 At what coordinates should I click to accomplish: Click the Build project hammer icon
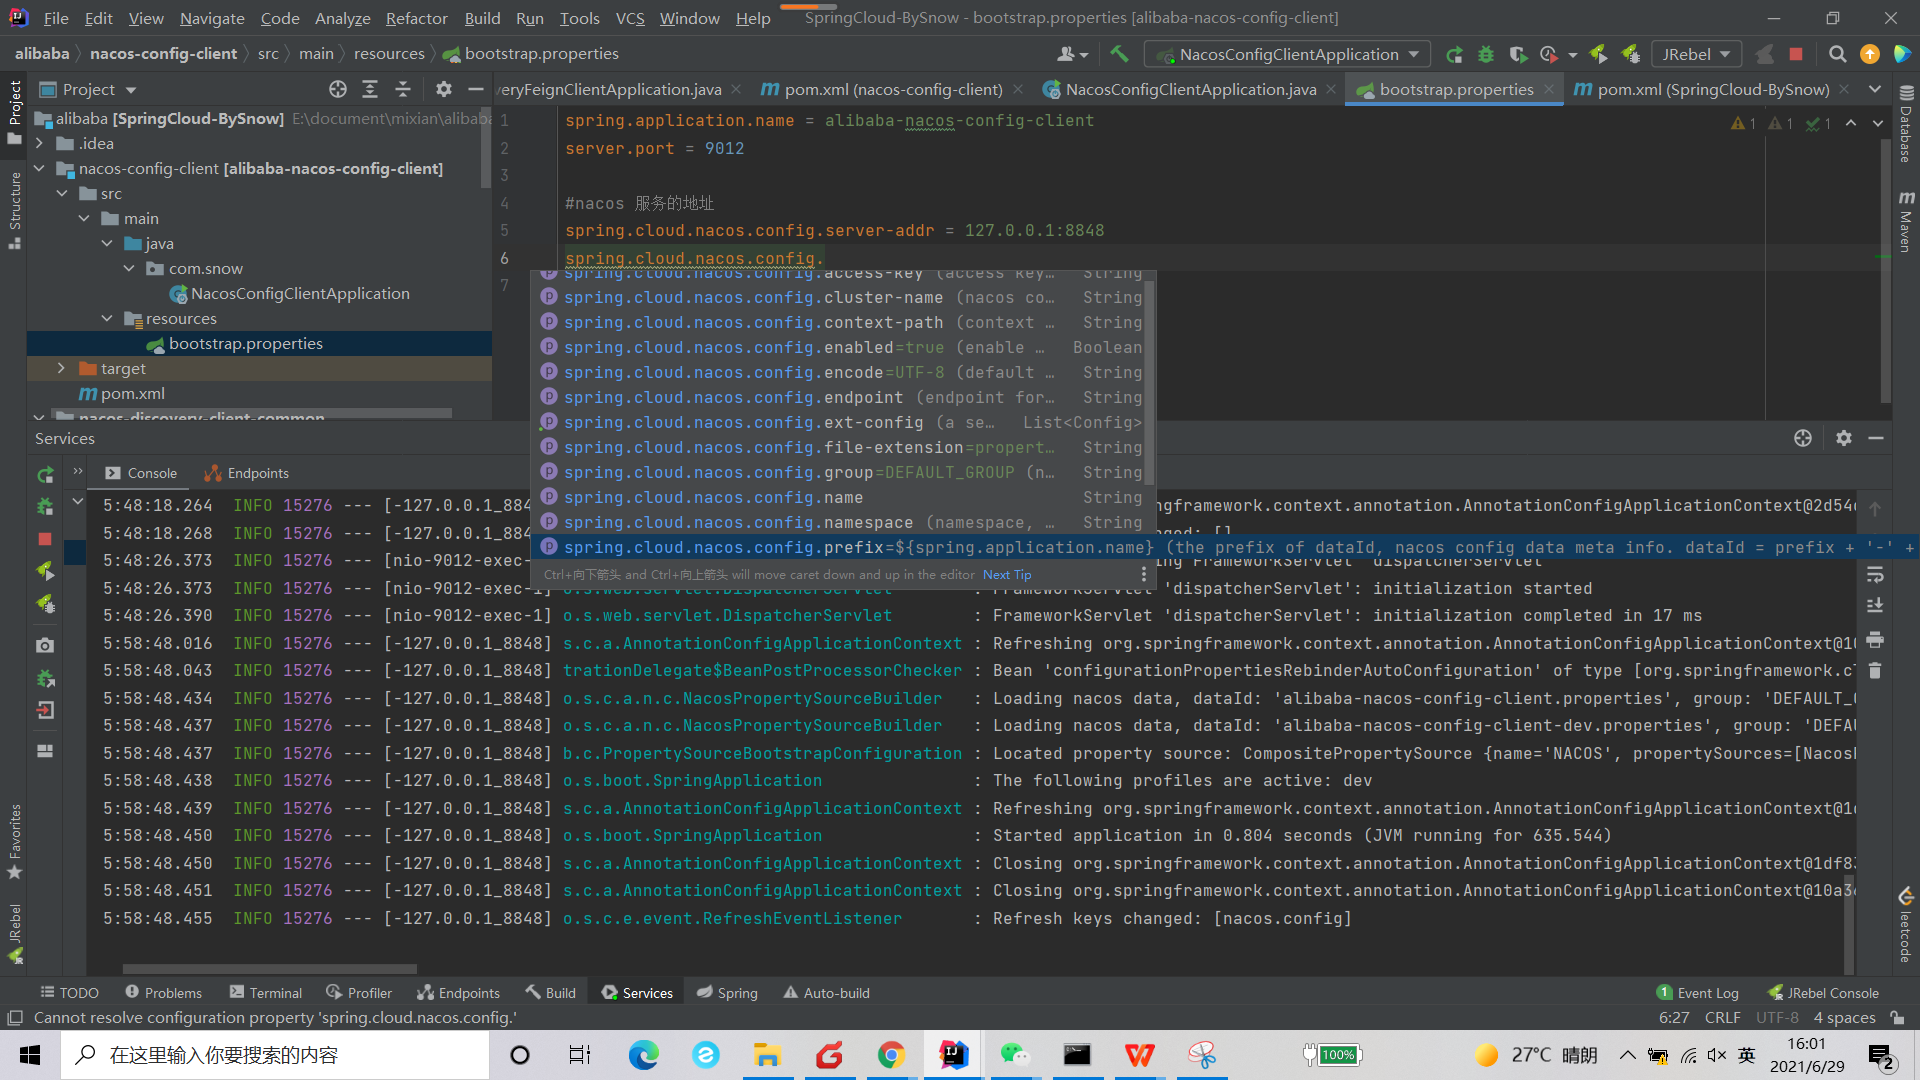[1119, 54]
